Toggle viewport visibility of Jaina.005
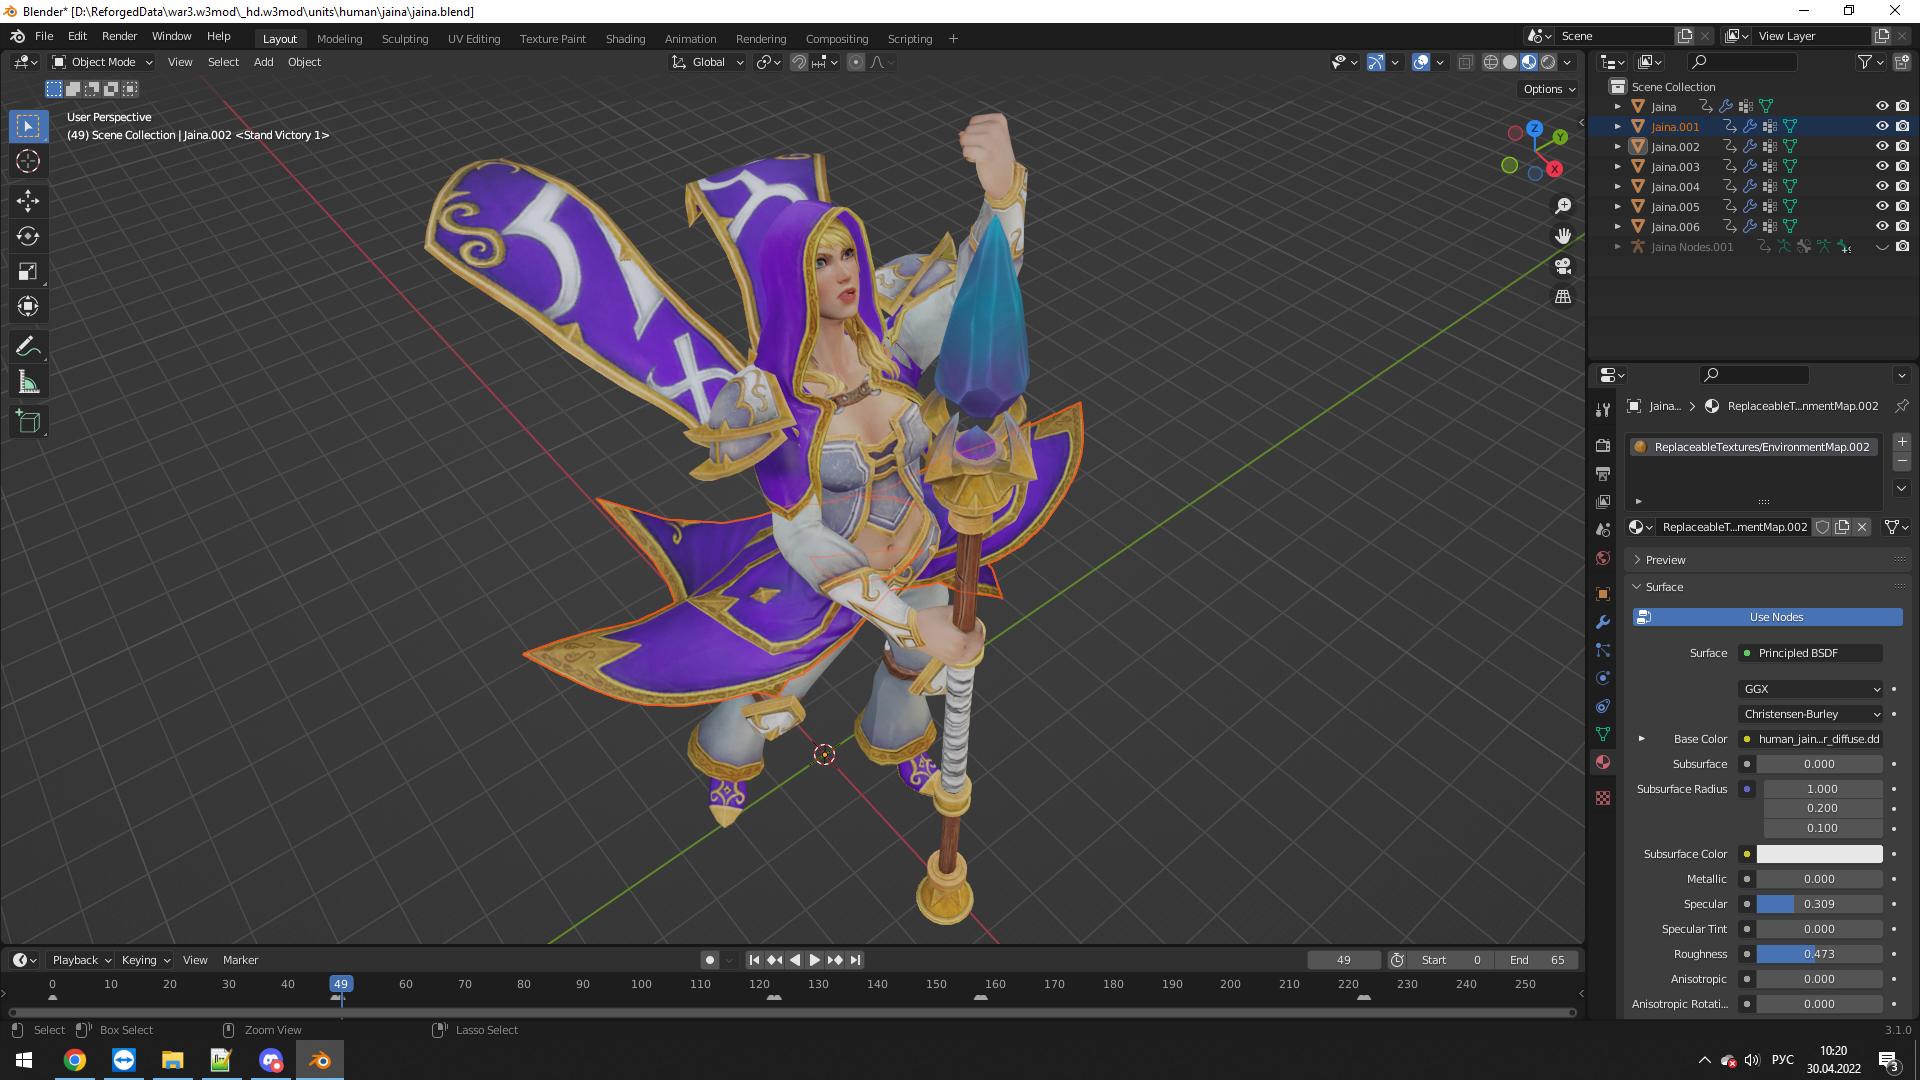This screenshot has height=1080, width=1920. click(x=1881, y=206)
